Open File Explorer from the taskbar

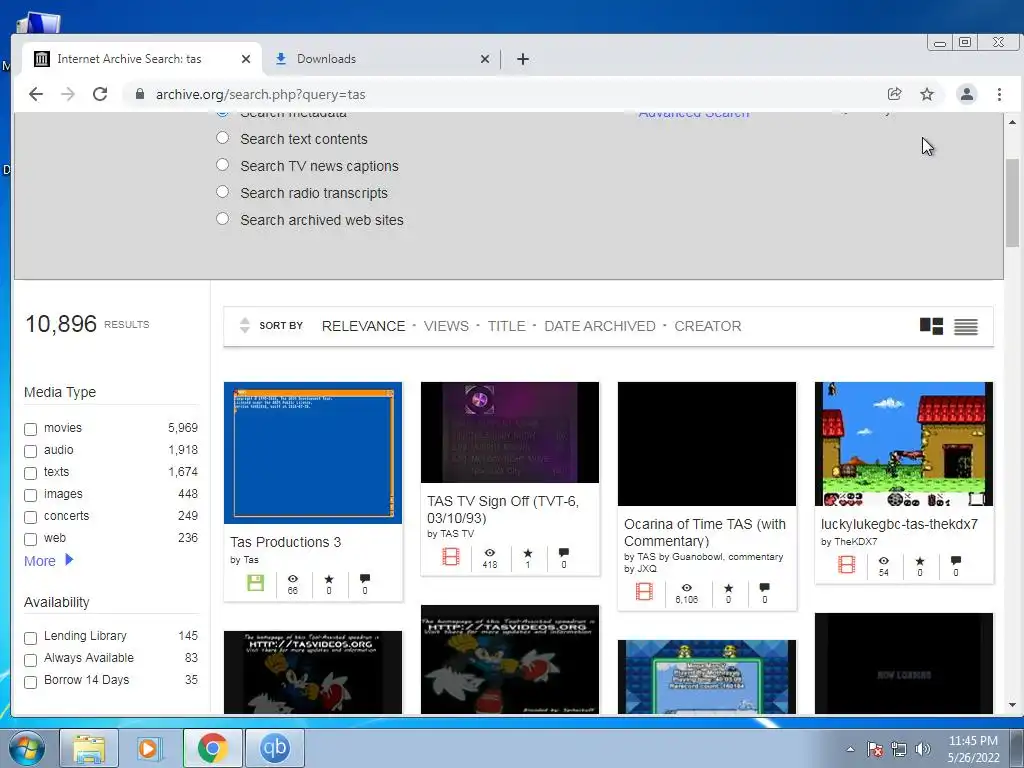89,748
